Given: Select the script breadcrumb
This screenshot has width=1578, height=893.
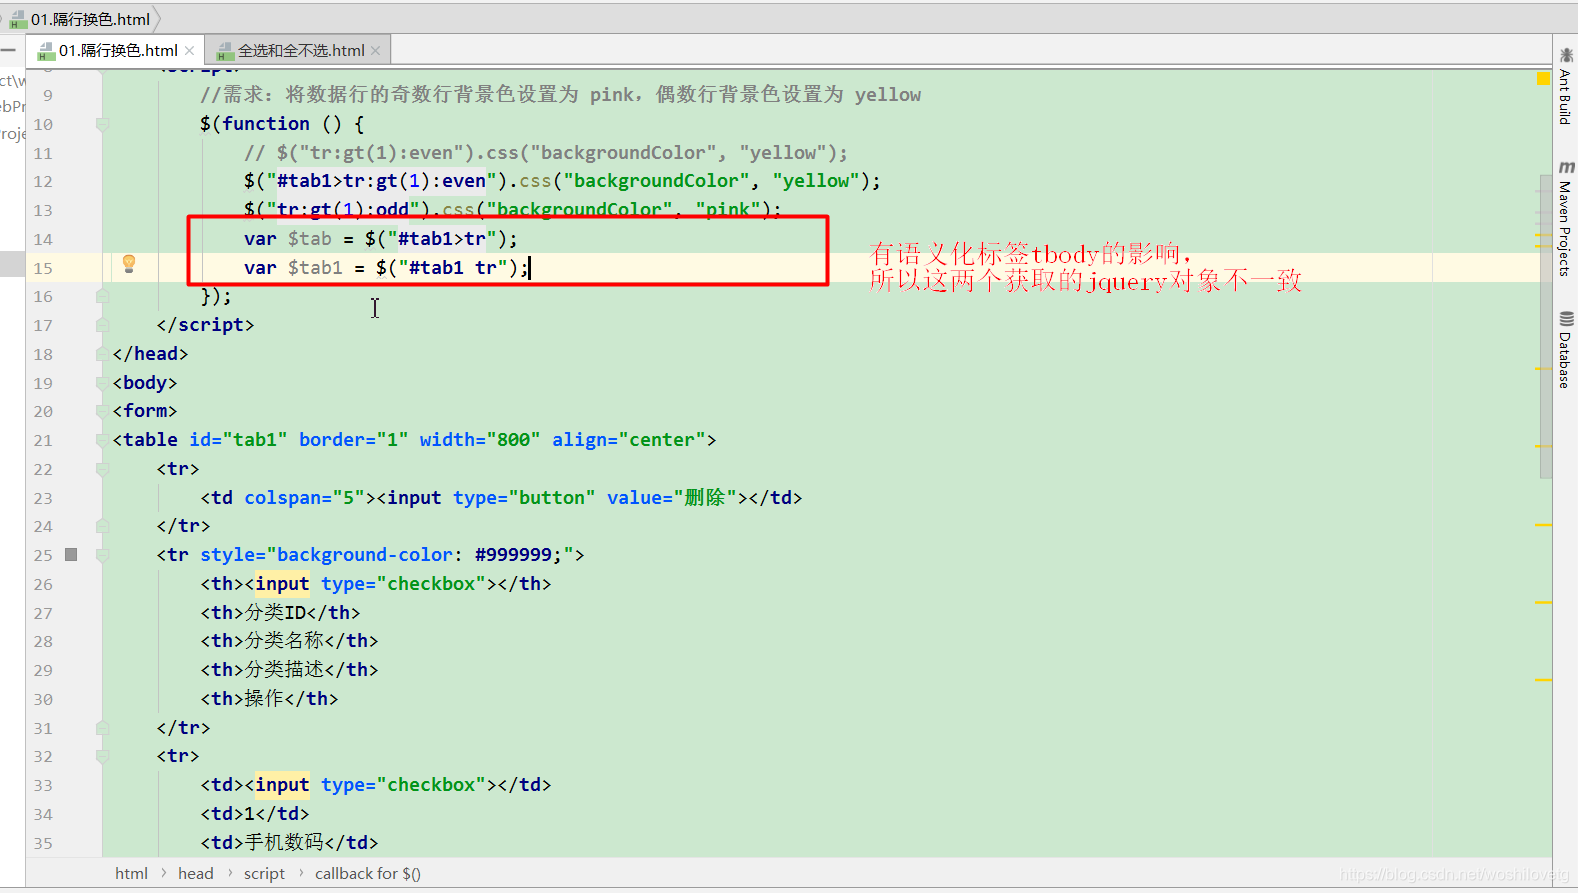Looking at the screenshot, I should 264,874.
